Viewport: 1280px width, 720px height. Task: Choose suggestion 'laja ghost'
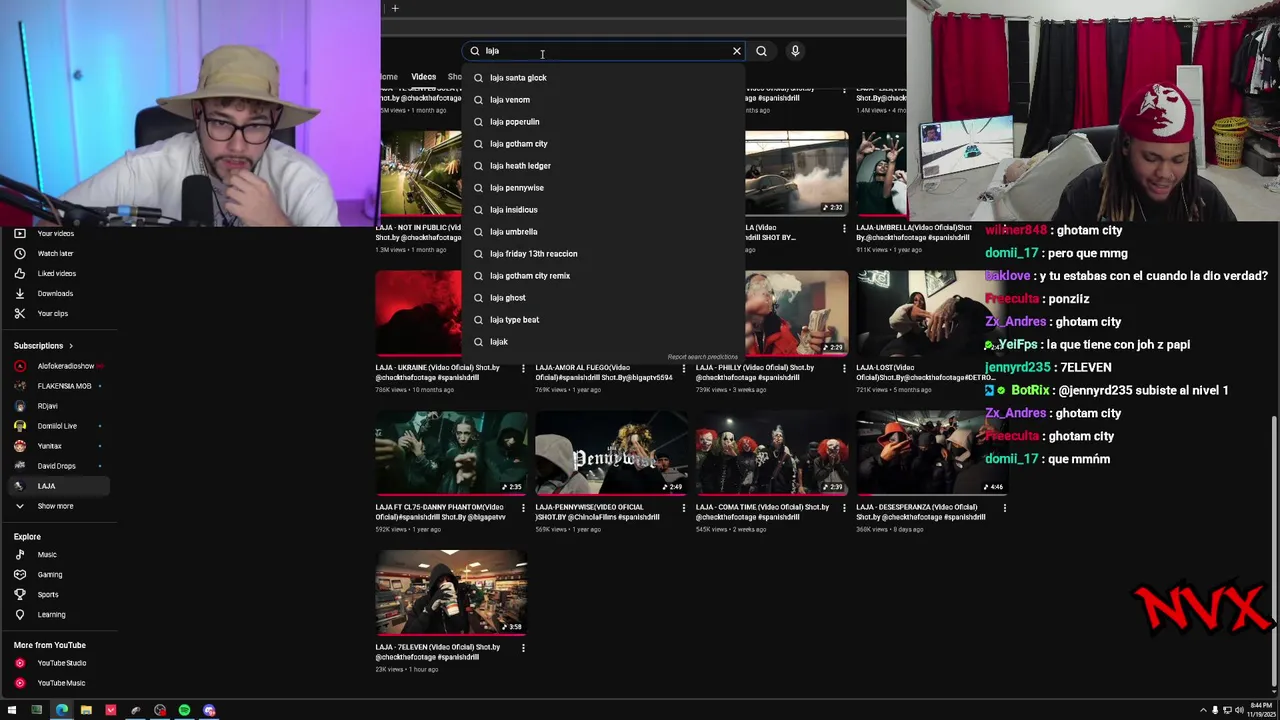(x=604, y=298)
